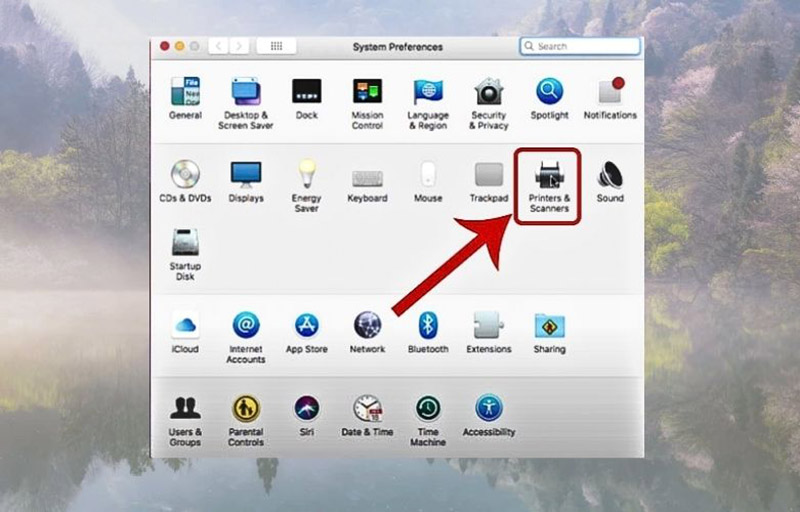The image size is (800, 512).
Task: Click the Show All grid button
Action: pos(277,46)
